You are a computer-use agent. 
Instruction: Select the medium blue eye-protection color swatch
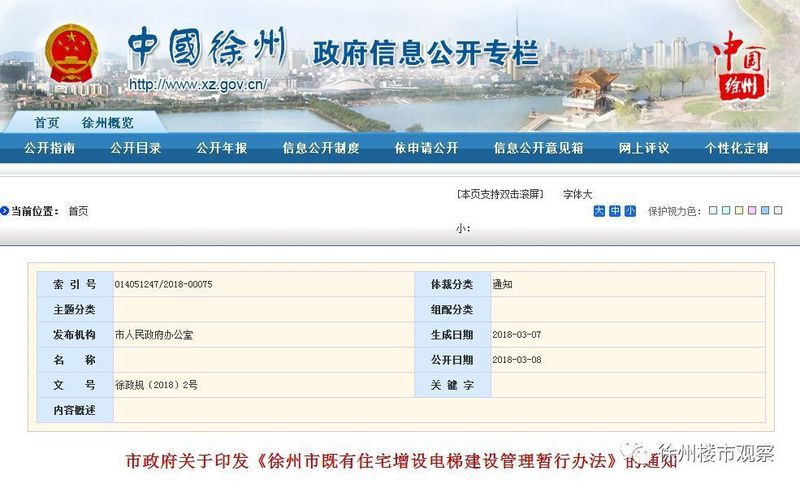[765, 210]
